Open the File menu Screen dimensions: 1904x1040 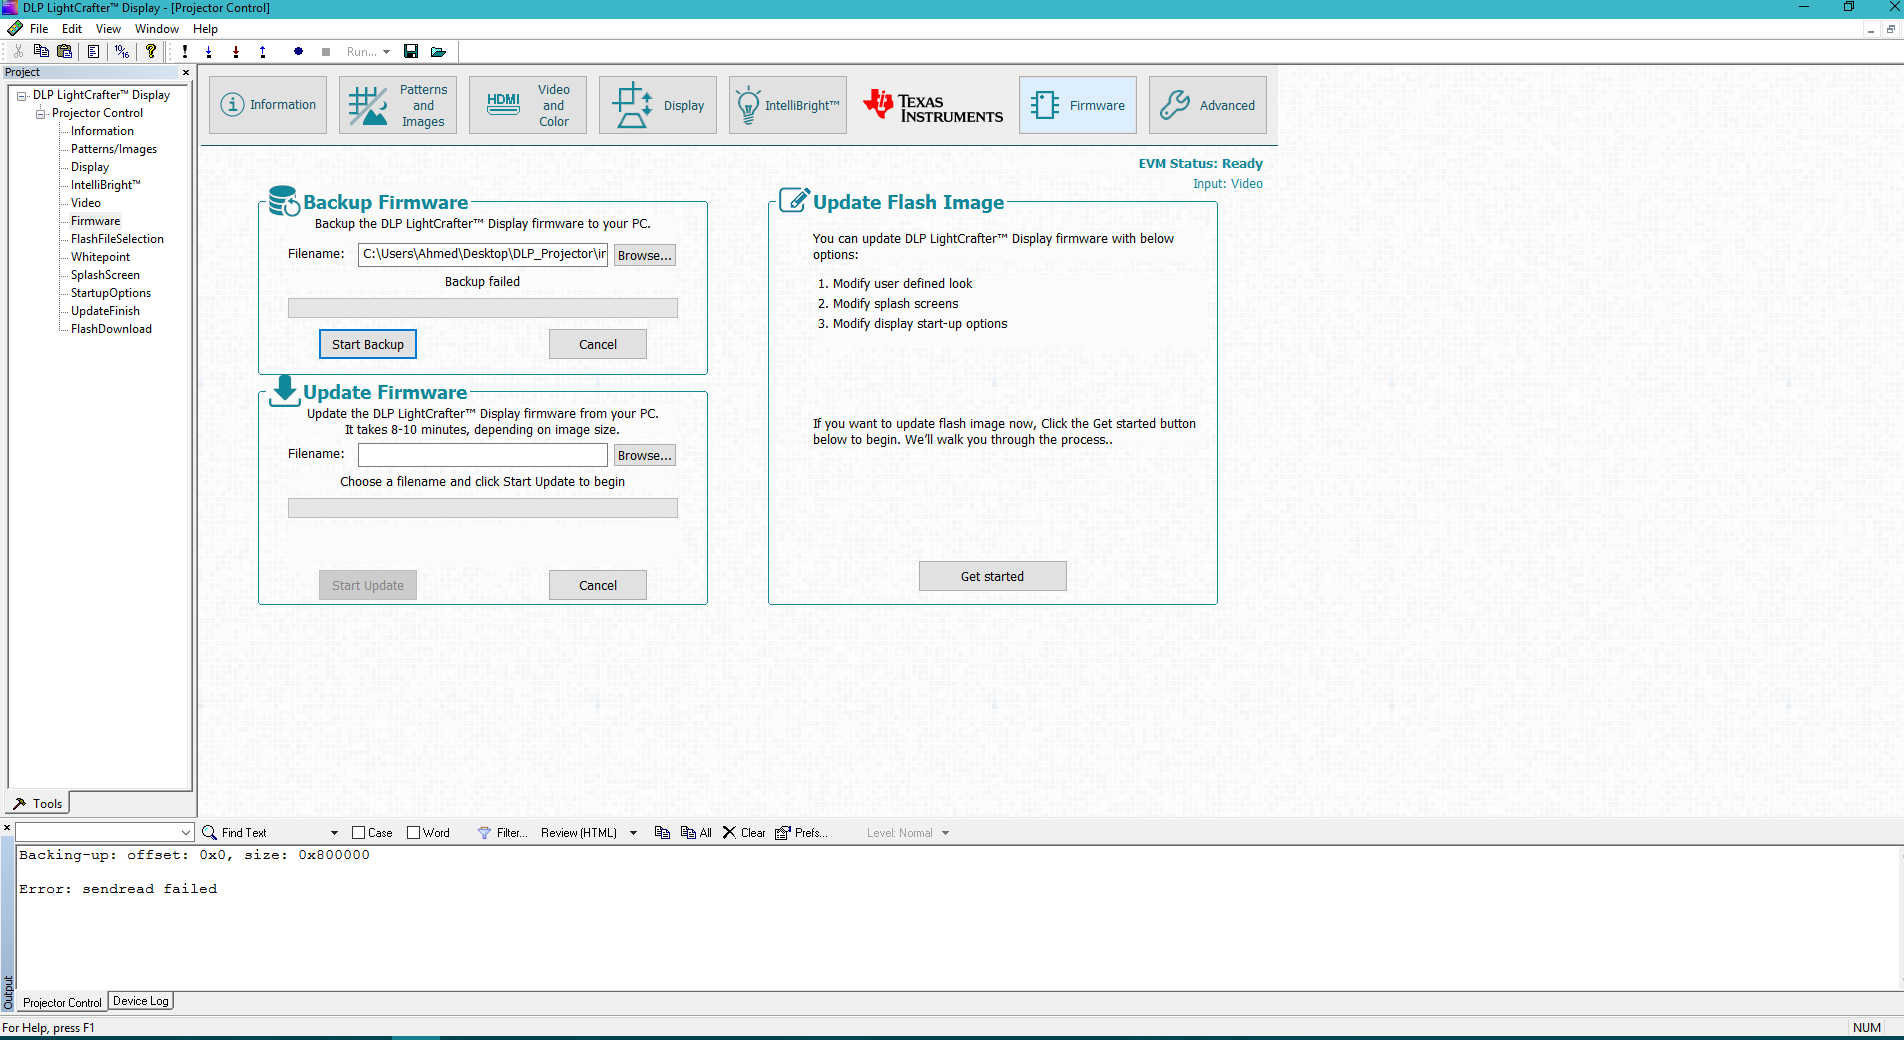click(39, 29)
